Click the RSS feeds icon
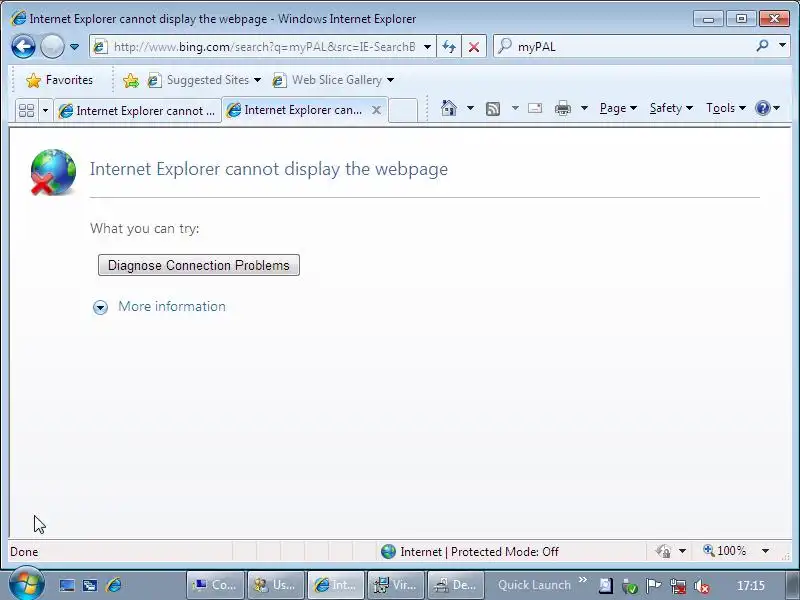 tap(493, 108)
